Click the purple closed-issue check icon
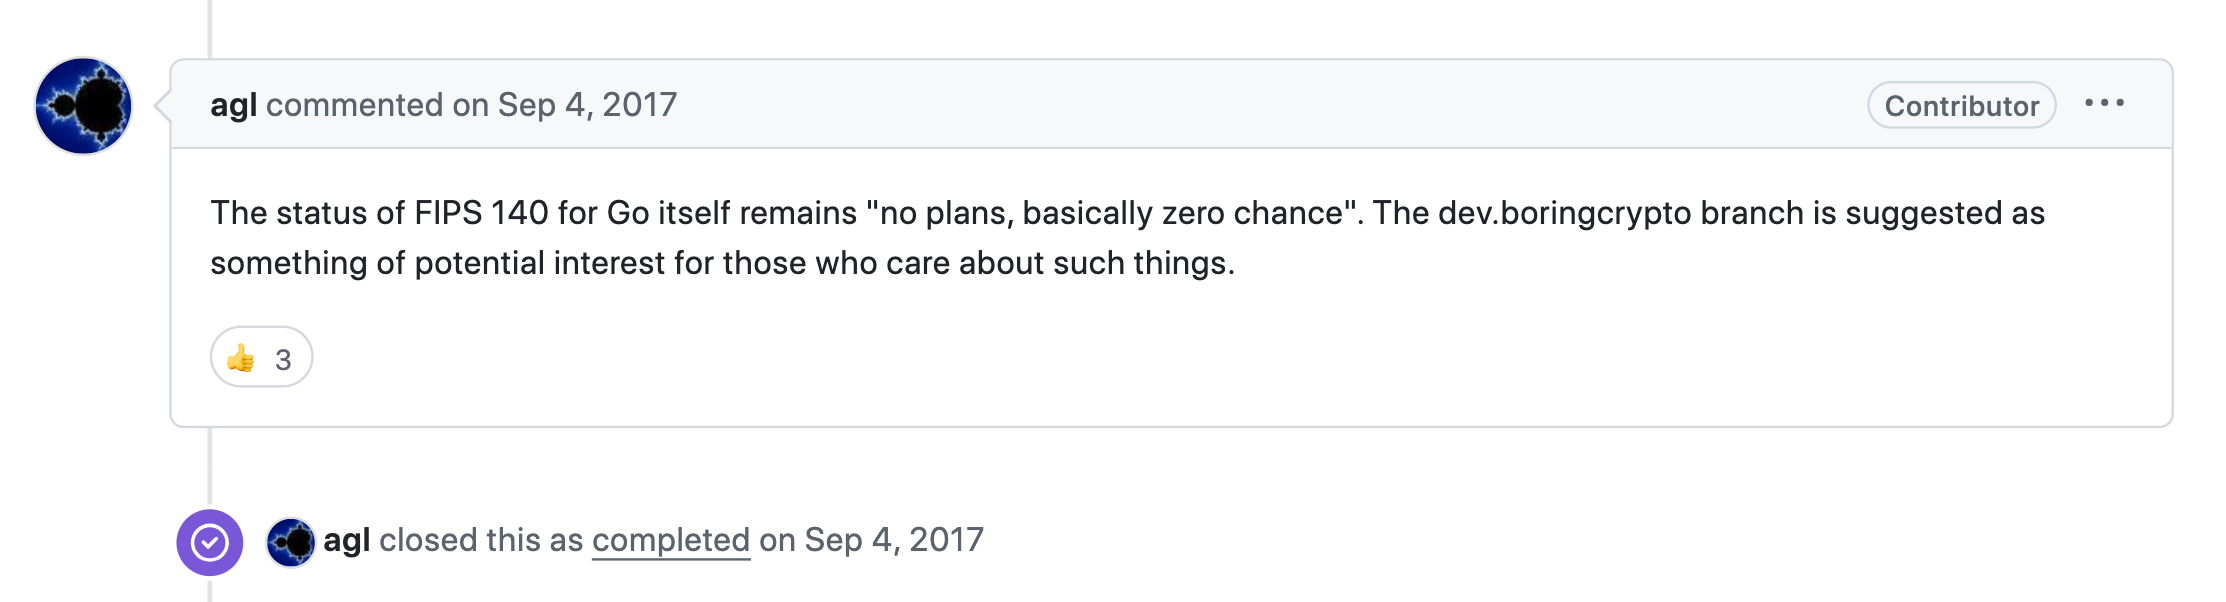This screenshot has height=602, width=2226. pos(210,543)
